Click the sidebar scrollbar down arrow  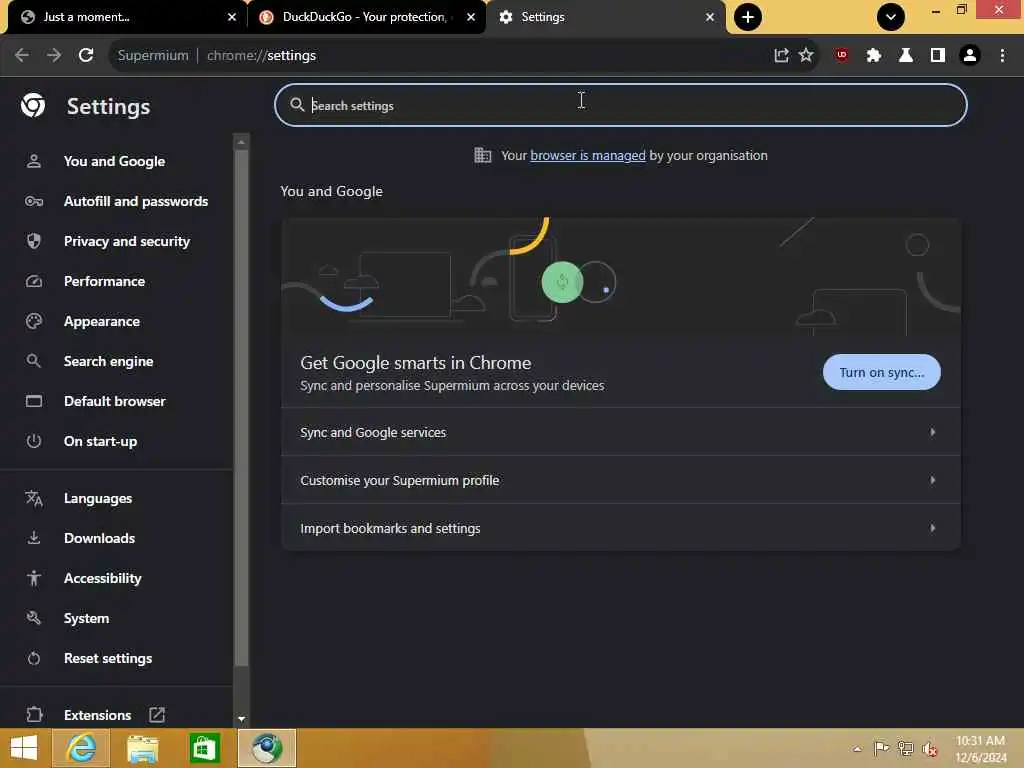pyautogui.click(x=242, y=718)
